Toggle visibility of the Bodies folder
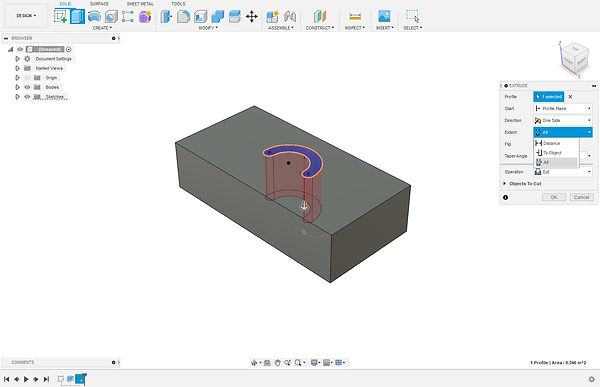Viewport: 600px width, 387px height. tap(27, 87)
